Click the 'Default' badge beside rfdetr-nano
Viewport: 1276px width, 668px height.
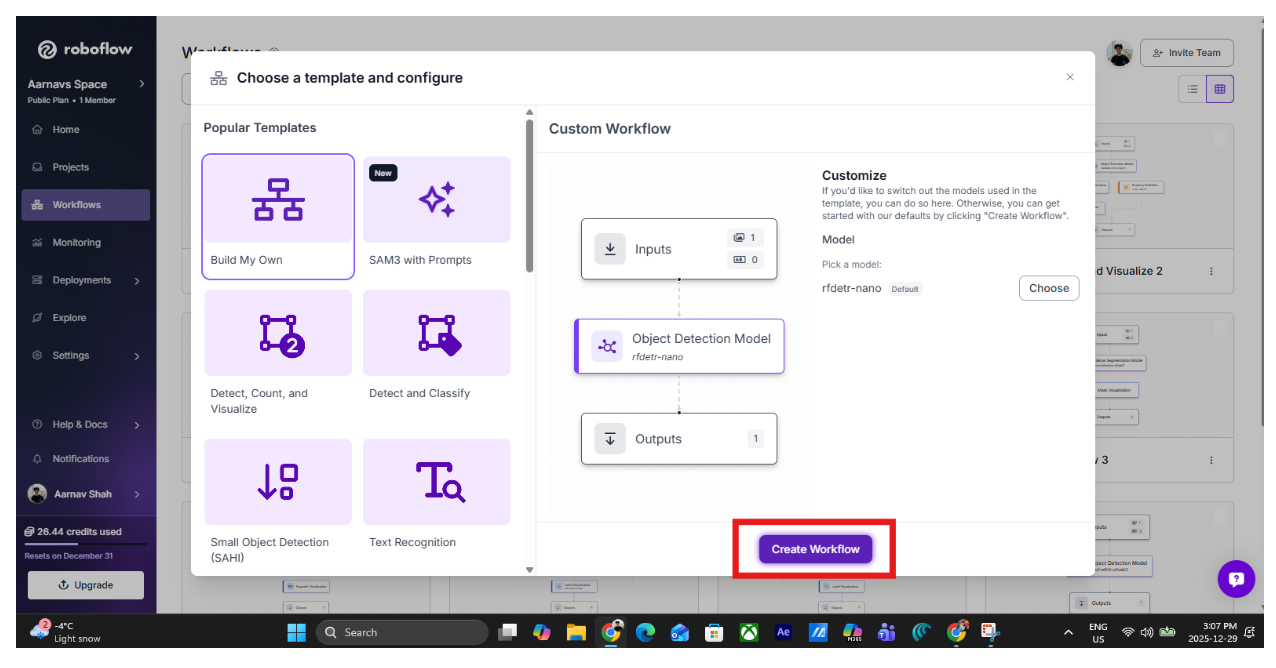[x=905, y=289]
